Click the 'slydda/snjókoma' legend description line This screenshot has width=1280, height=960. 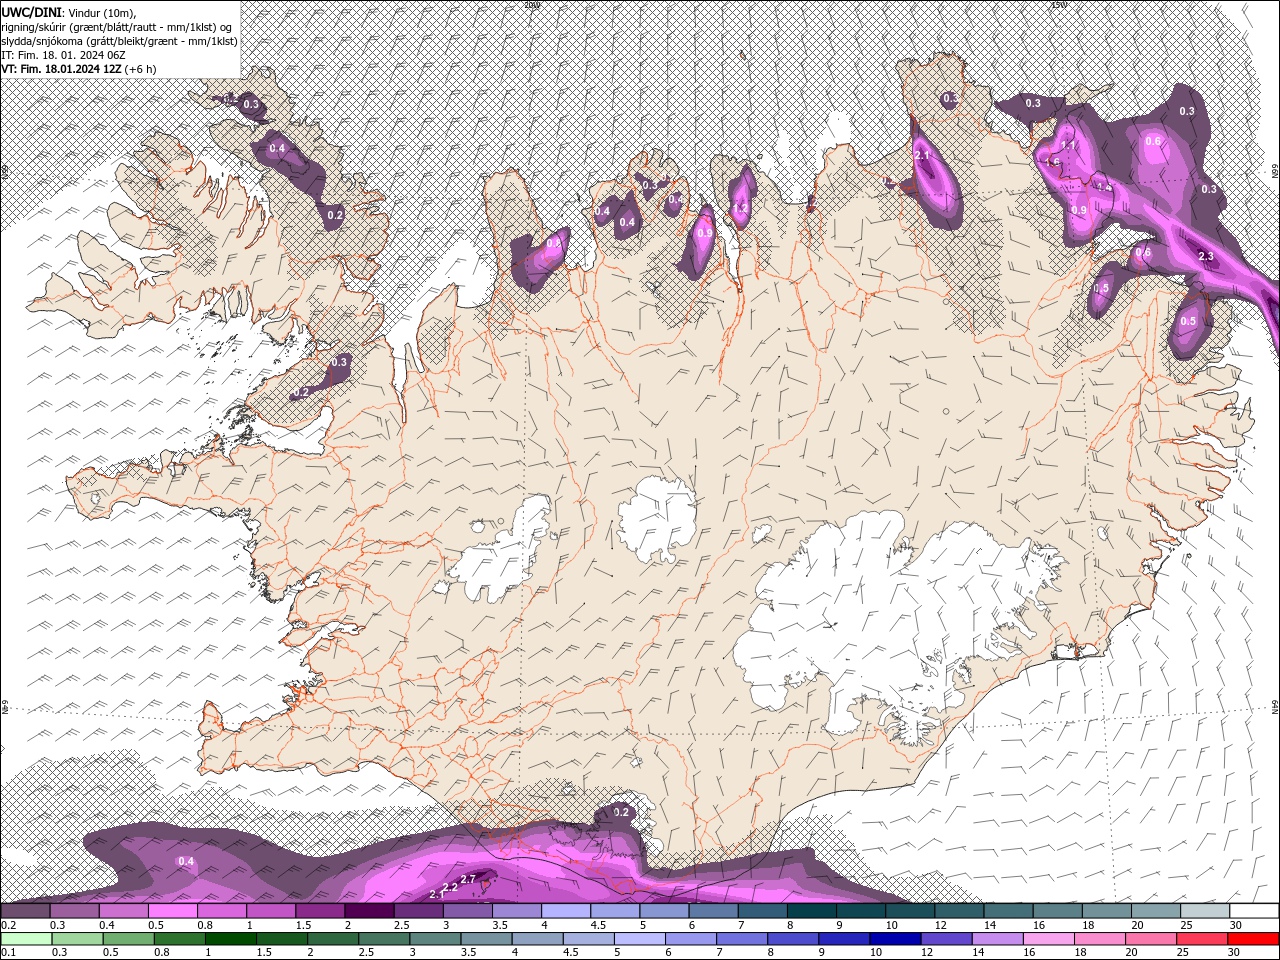(x=119, y=41)
